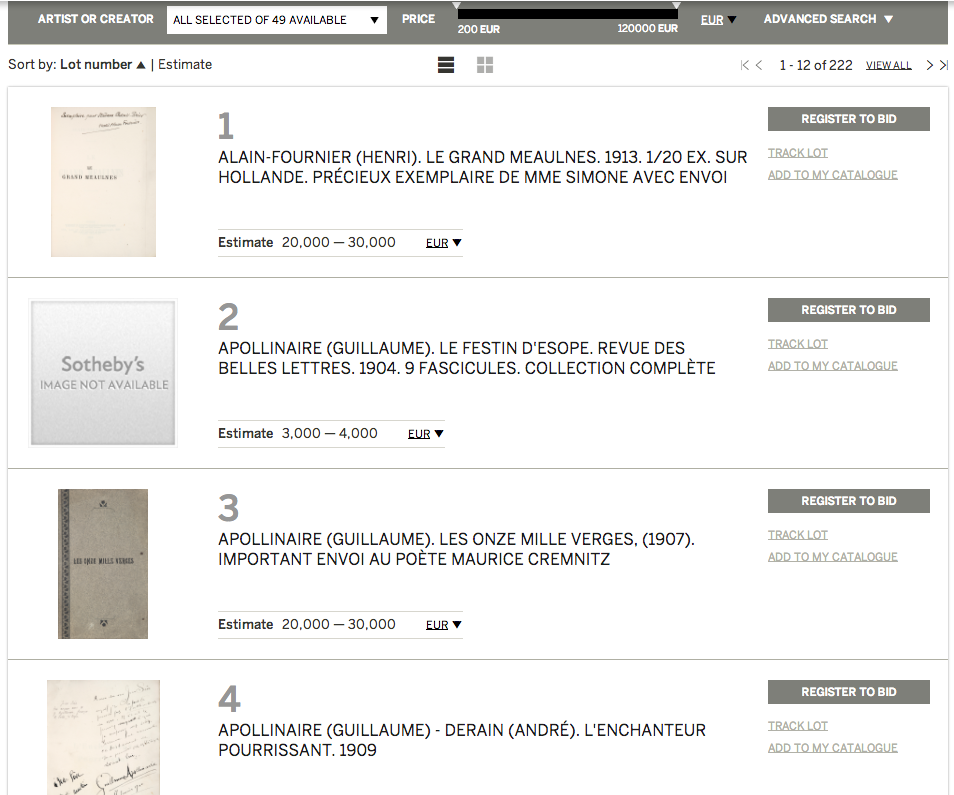The width and height of the screenshot is (954, 795).
Task: Open L'Enchanteur Pourrissant lot title
Action: pos(462,740)
